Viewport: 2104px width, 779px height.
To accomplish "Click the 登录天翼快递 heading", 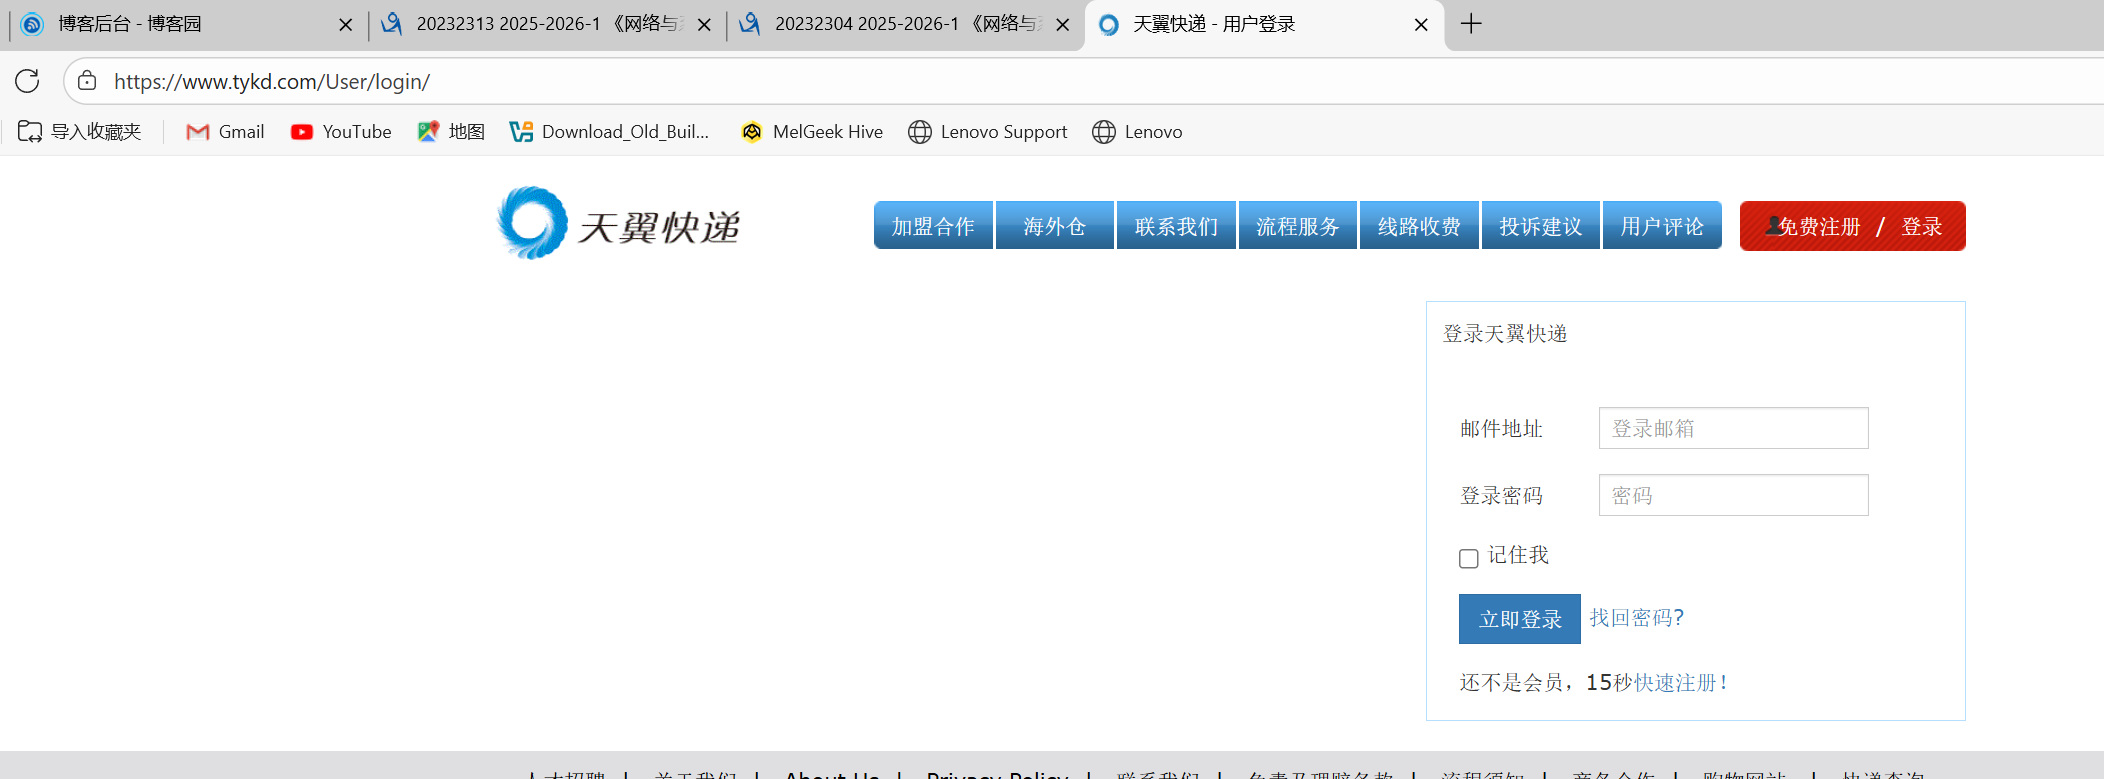I will 1505,334.
